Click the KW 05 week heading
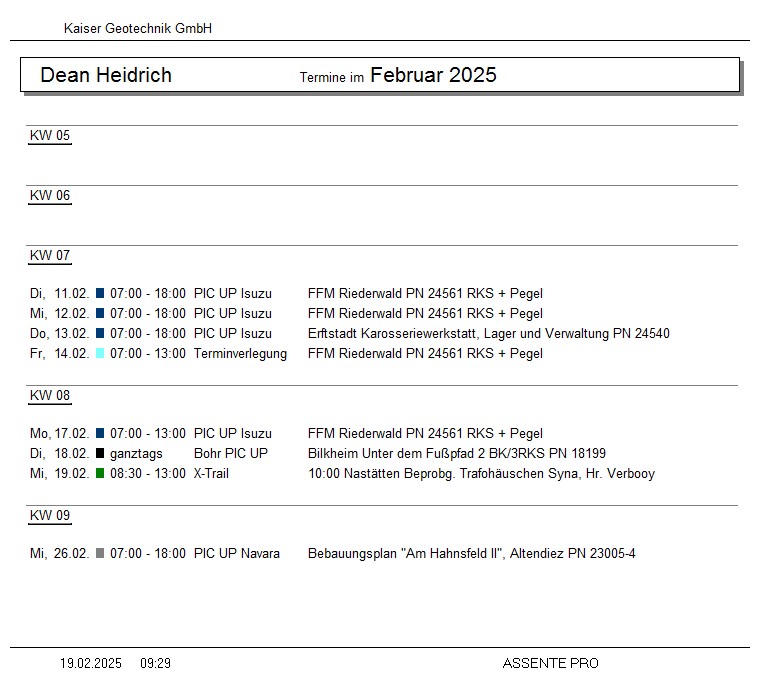Screen dimensions: 780x687 (50, 136)
